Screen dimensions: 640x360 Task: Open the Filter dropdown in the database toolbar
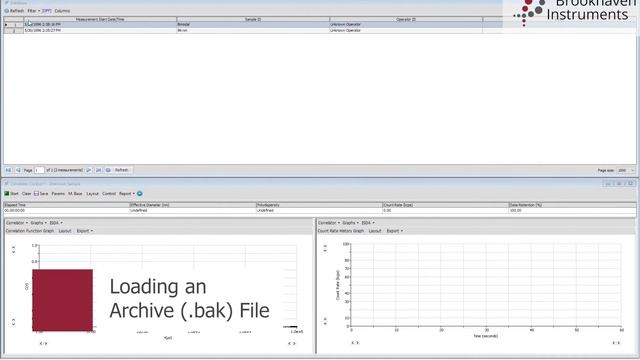point(33,11)
